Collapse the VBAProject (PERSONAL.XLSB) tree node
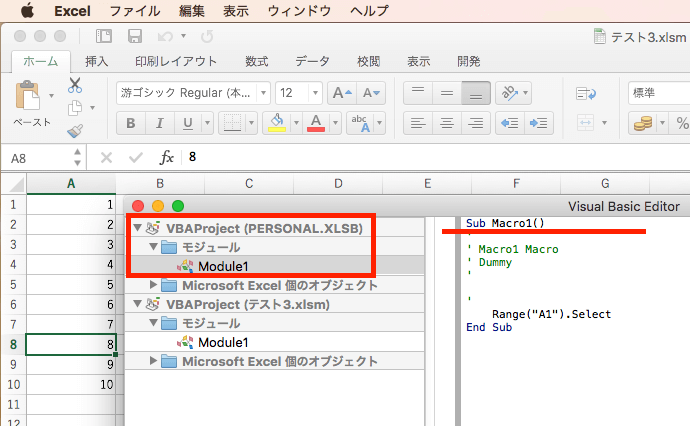The width and height of the screenshot is (690, 426). (137, 228)
